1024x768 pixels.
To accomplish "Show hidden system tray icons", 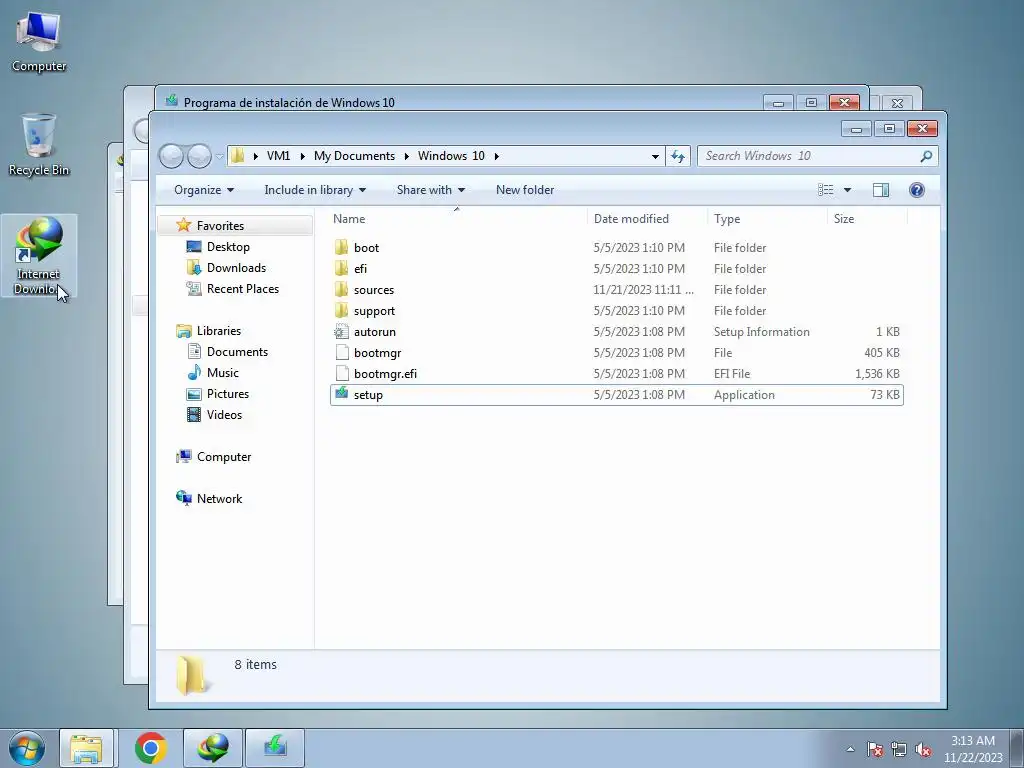I will pyautogui.click(x=850, y=749).
